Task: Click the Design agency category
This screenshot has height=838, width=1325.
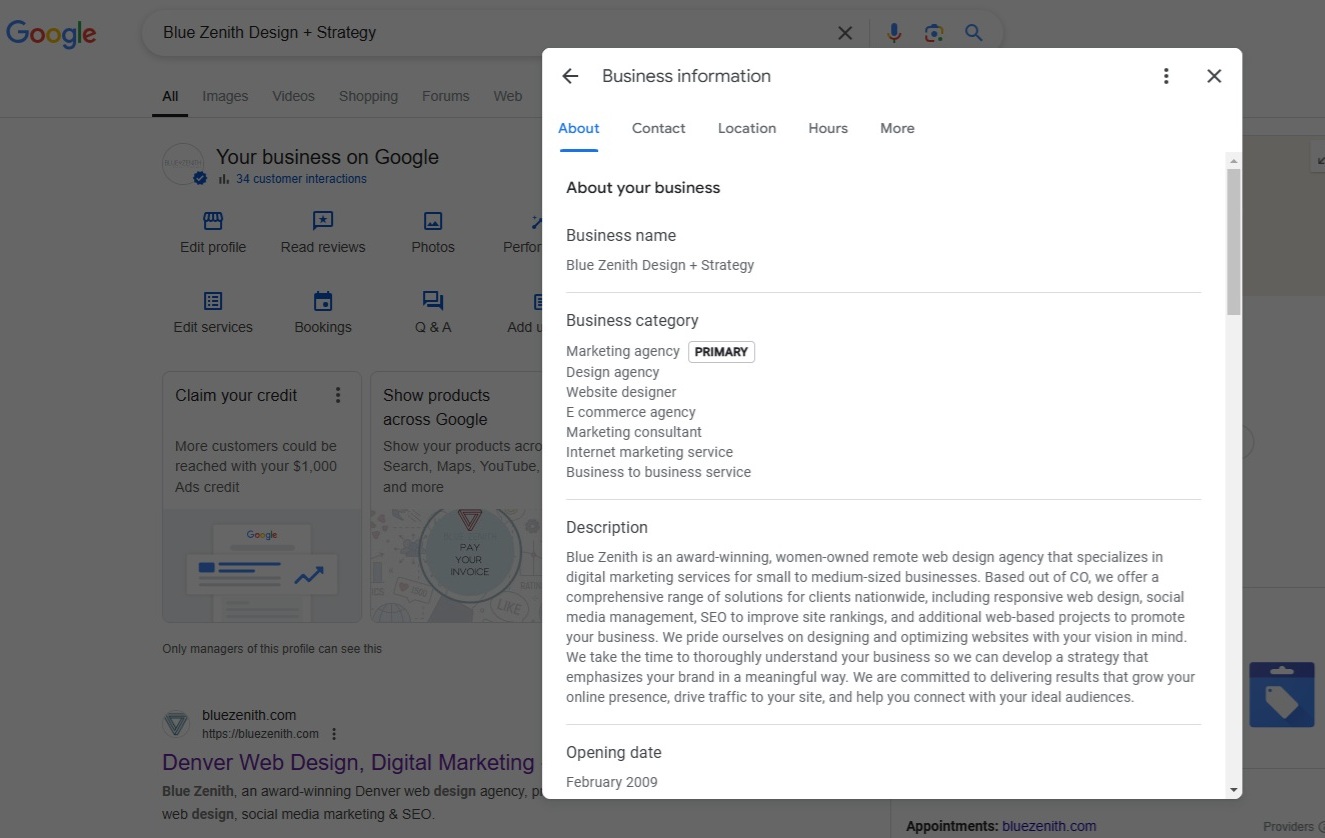Action: click(613, 372)
